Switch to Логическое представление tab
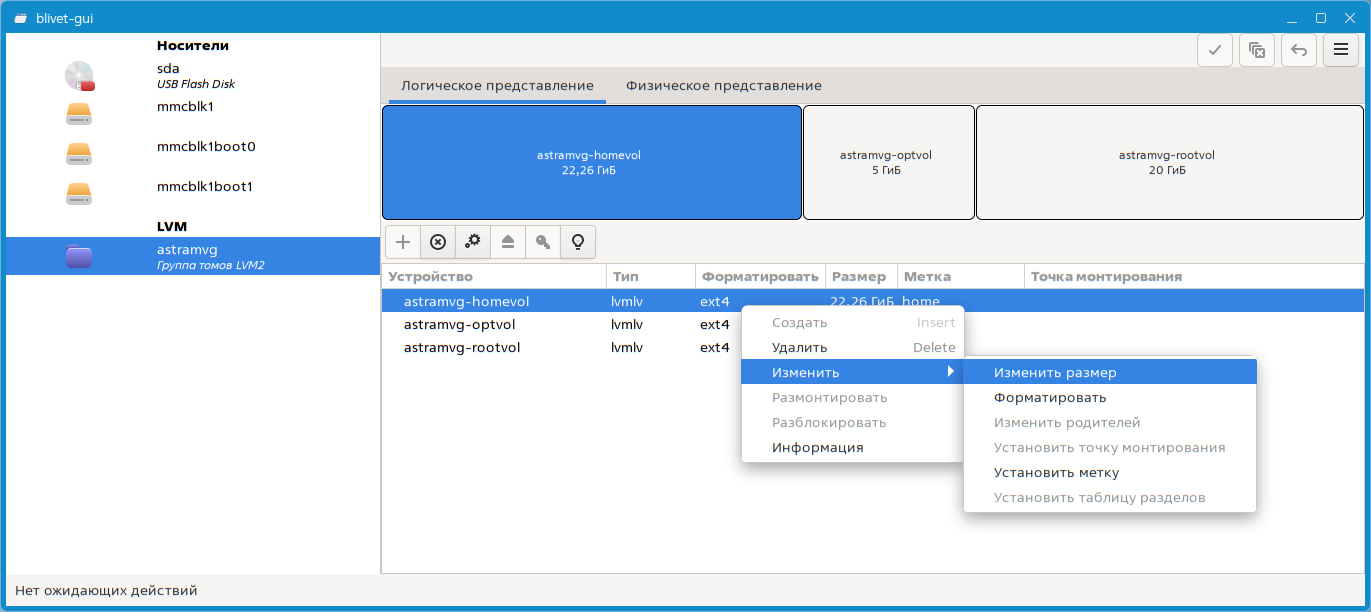1371x612 pixels. coord(497,86)
